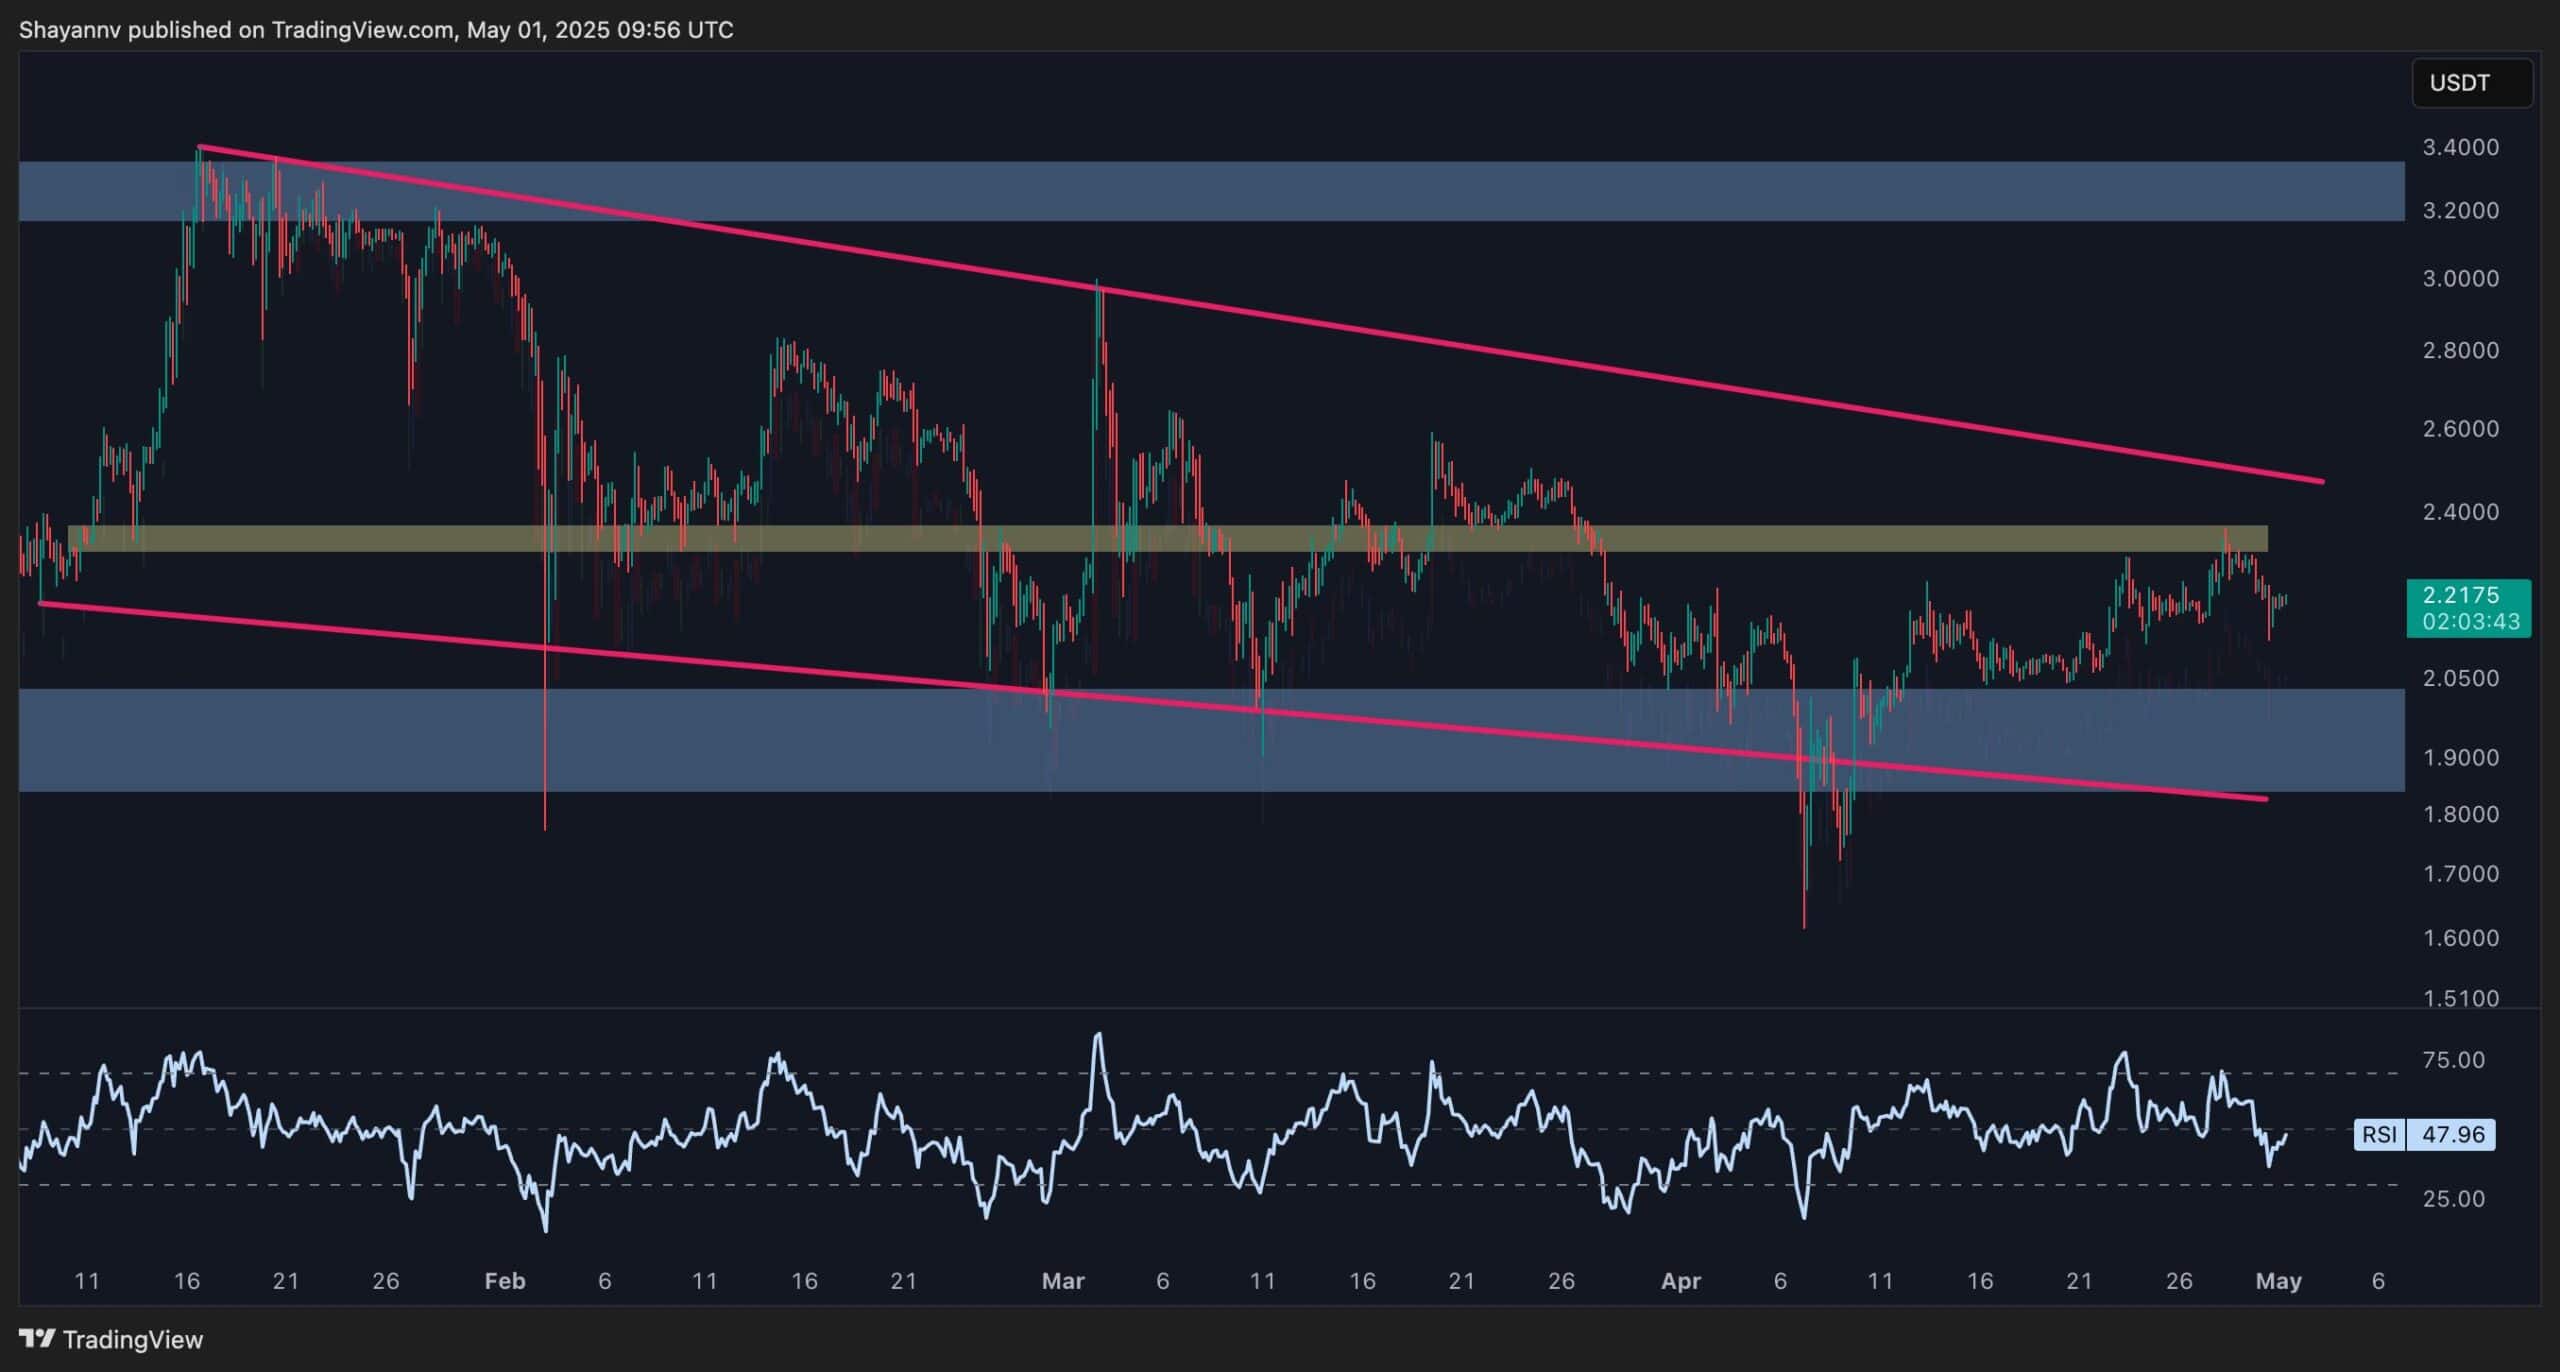This screenshot has width=2560, height=1372.
Task: Click the 2.0500 price axis label
Action: [2460, 678]
